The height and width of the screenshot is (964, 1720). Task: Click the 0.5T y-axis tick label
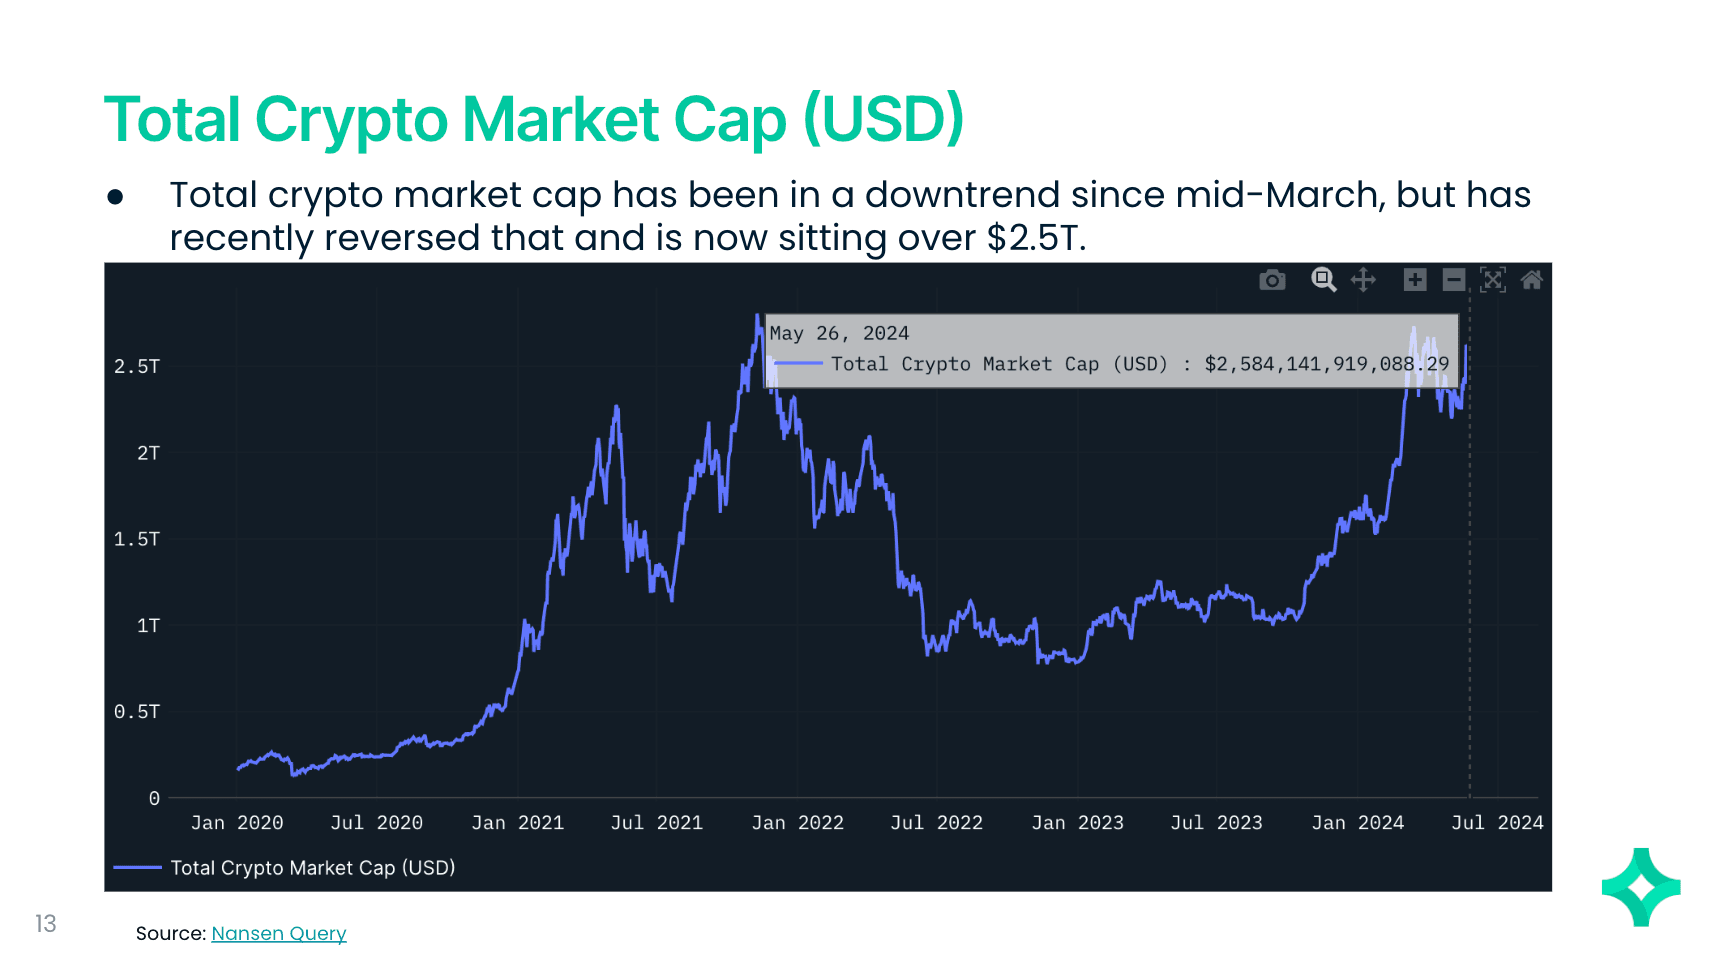137,712
